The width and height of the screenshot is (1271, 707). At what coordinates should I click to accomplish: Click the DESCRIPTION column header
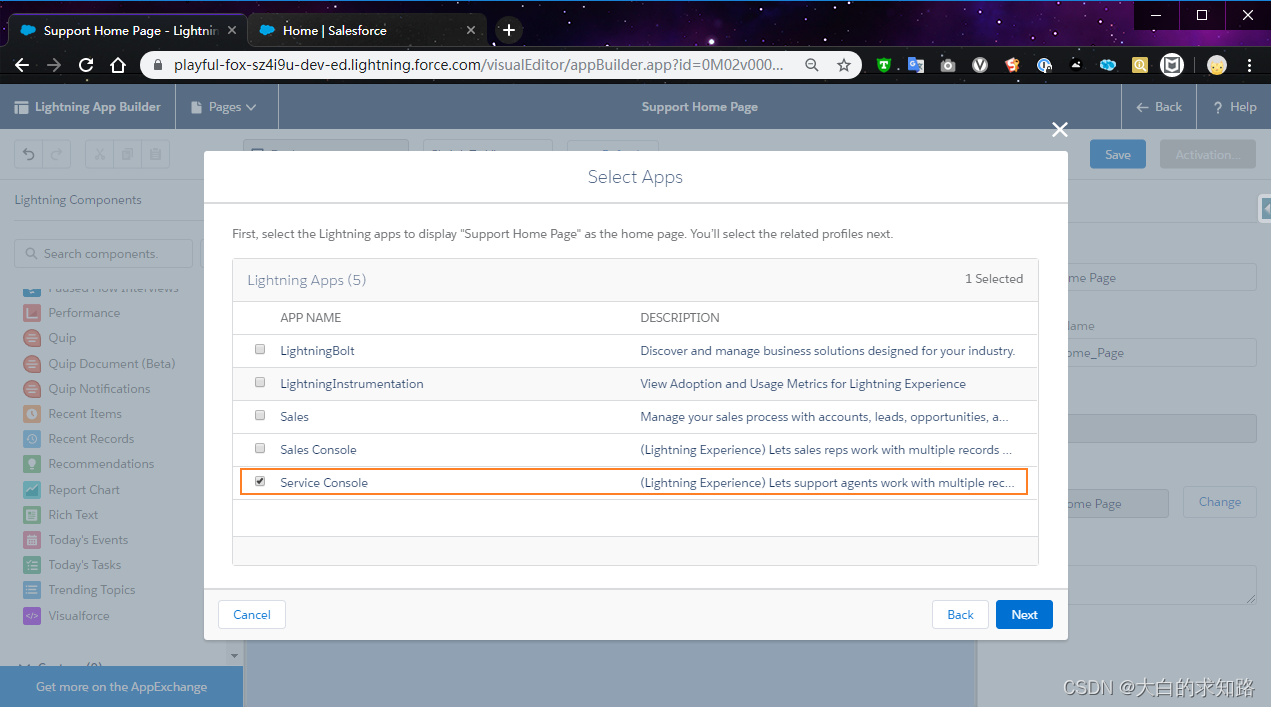click(680, 317)
